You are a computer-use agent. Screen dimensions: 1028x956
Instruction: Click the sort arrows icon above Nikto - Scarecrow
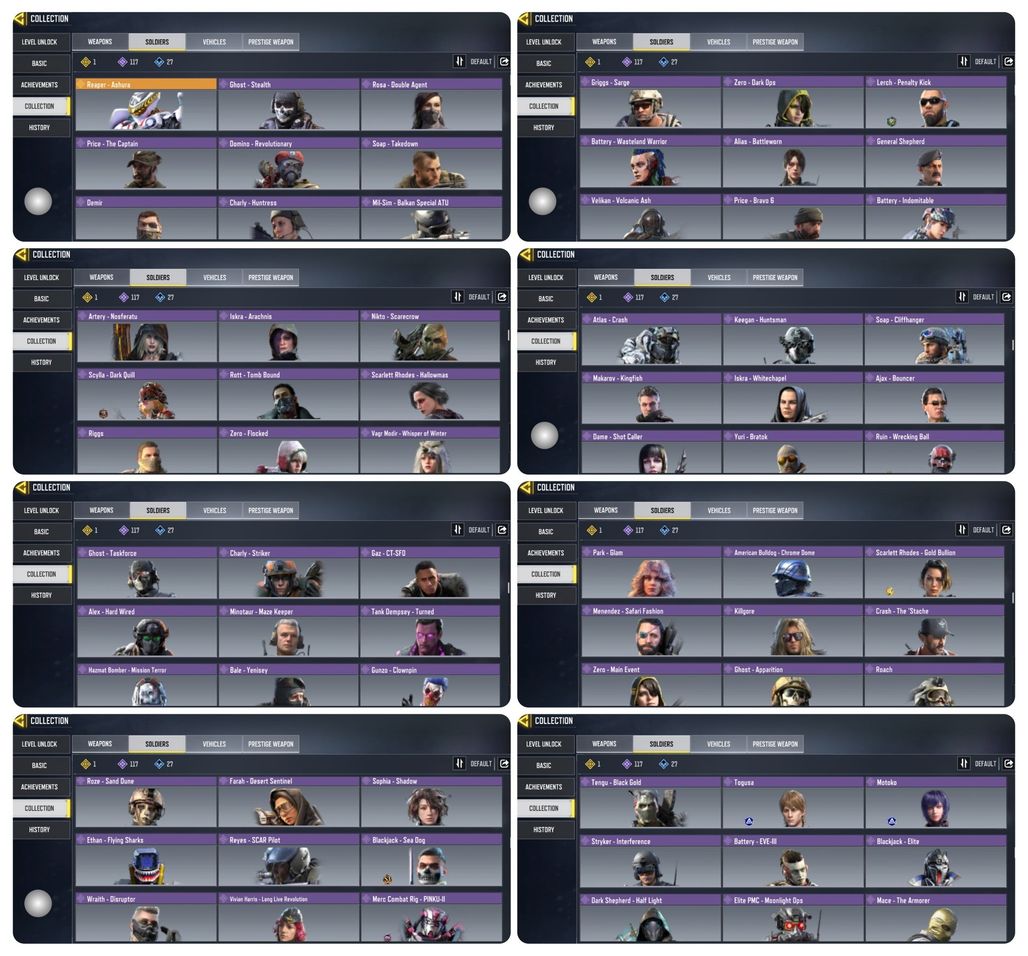(458, 297)
